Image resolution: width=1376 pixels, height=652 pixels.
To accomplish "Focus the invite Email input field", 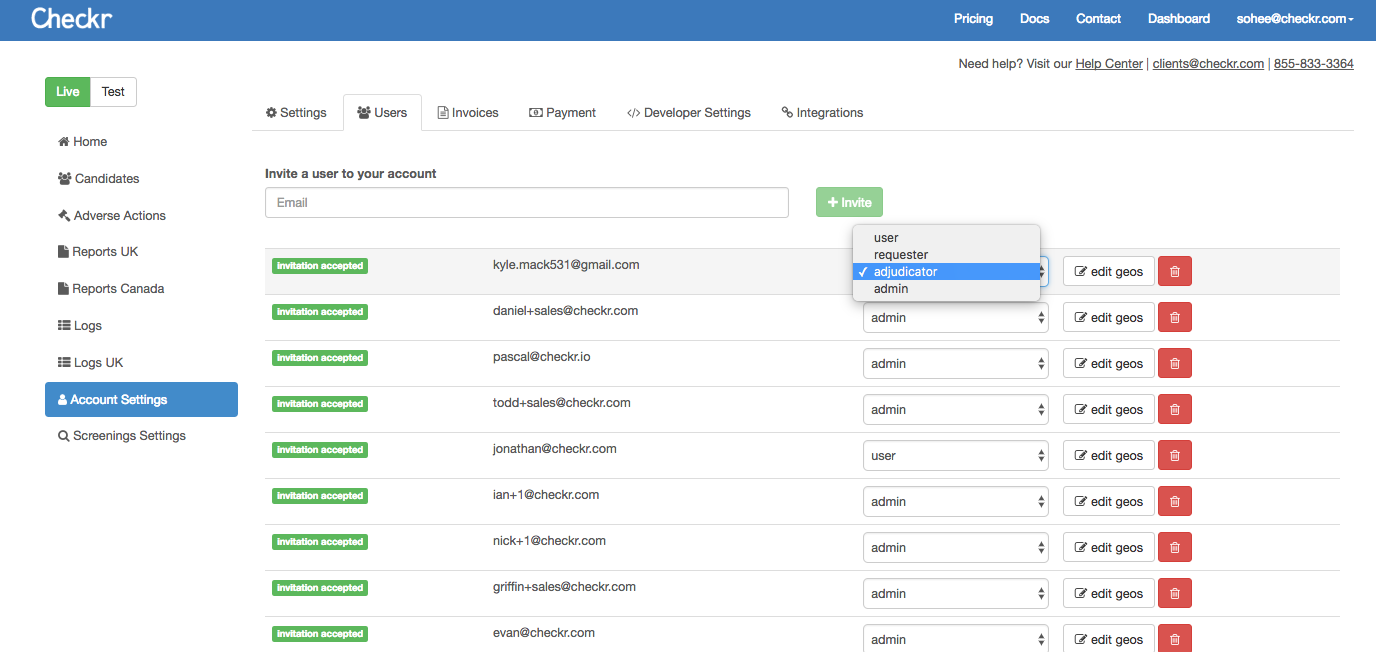I will point(527,202).
